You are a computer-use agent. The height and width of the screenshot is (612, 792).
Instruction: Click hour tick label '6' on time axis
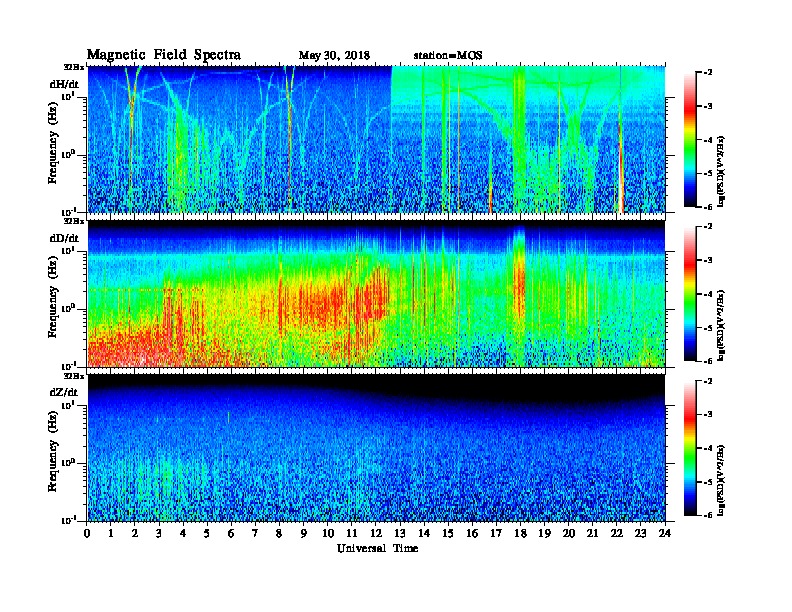(232, 533)
